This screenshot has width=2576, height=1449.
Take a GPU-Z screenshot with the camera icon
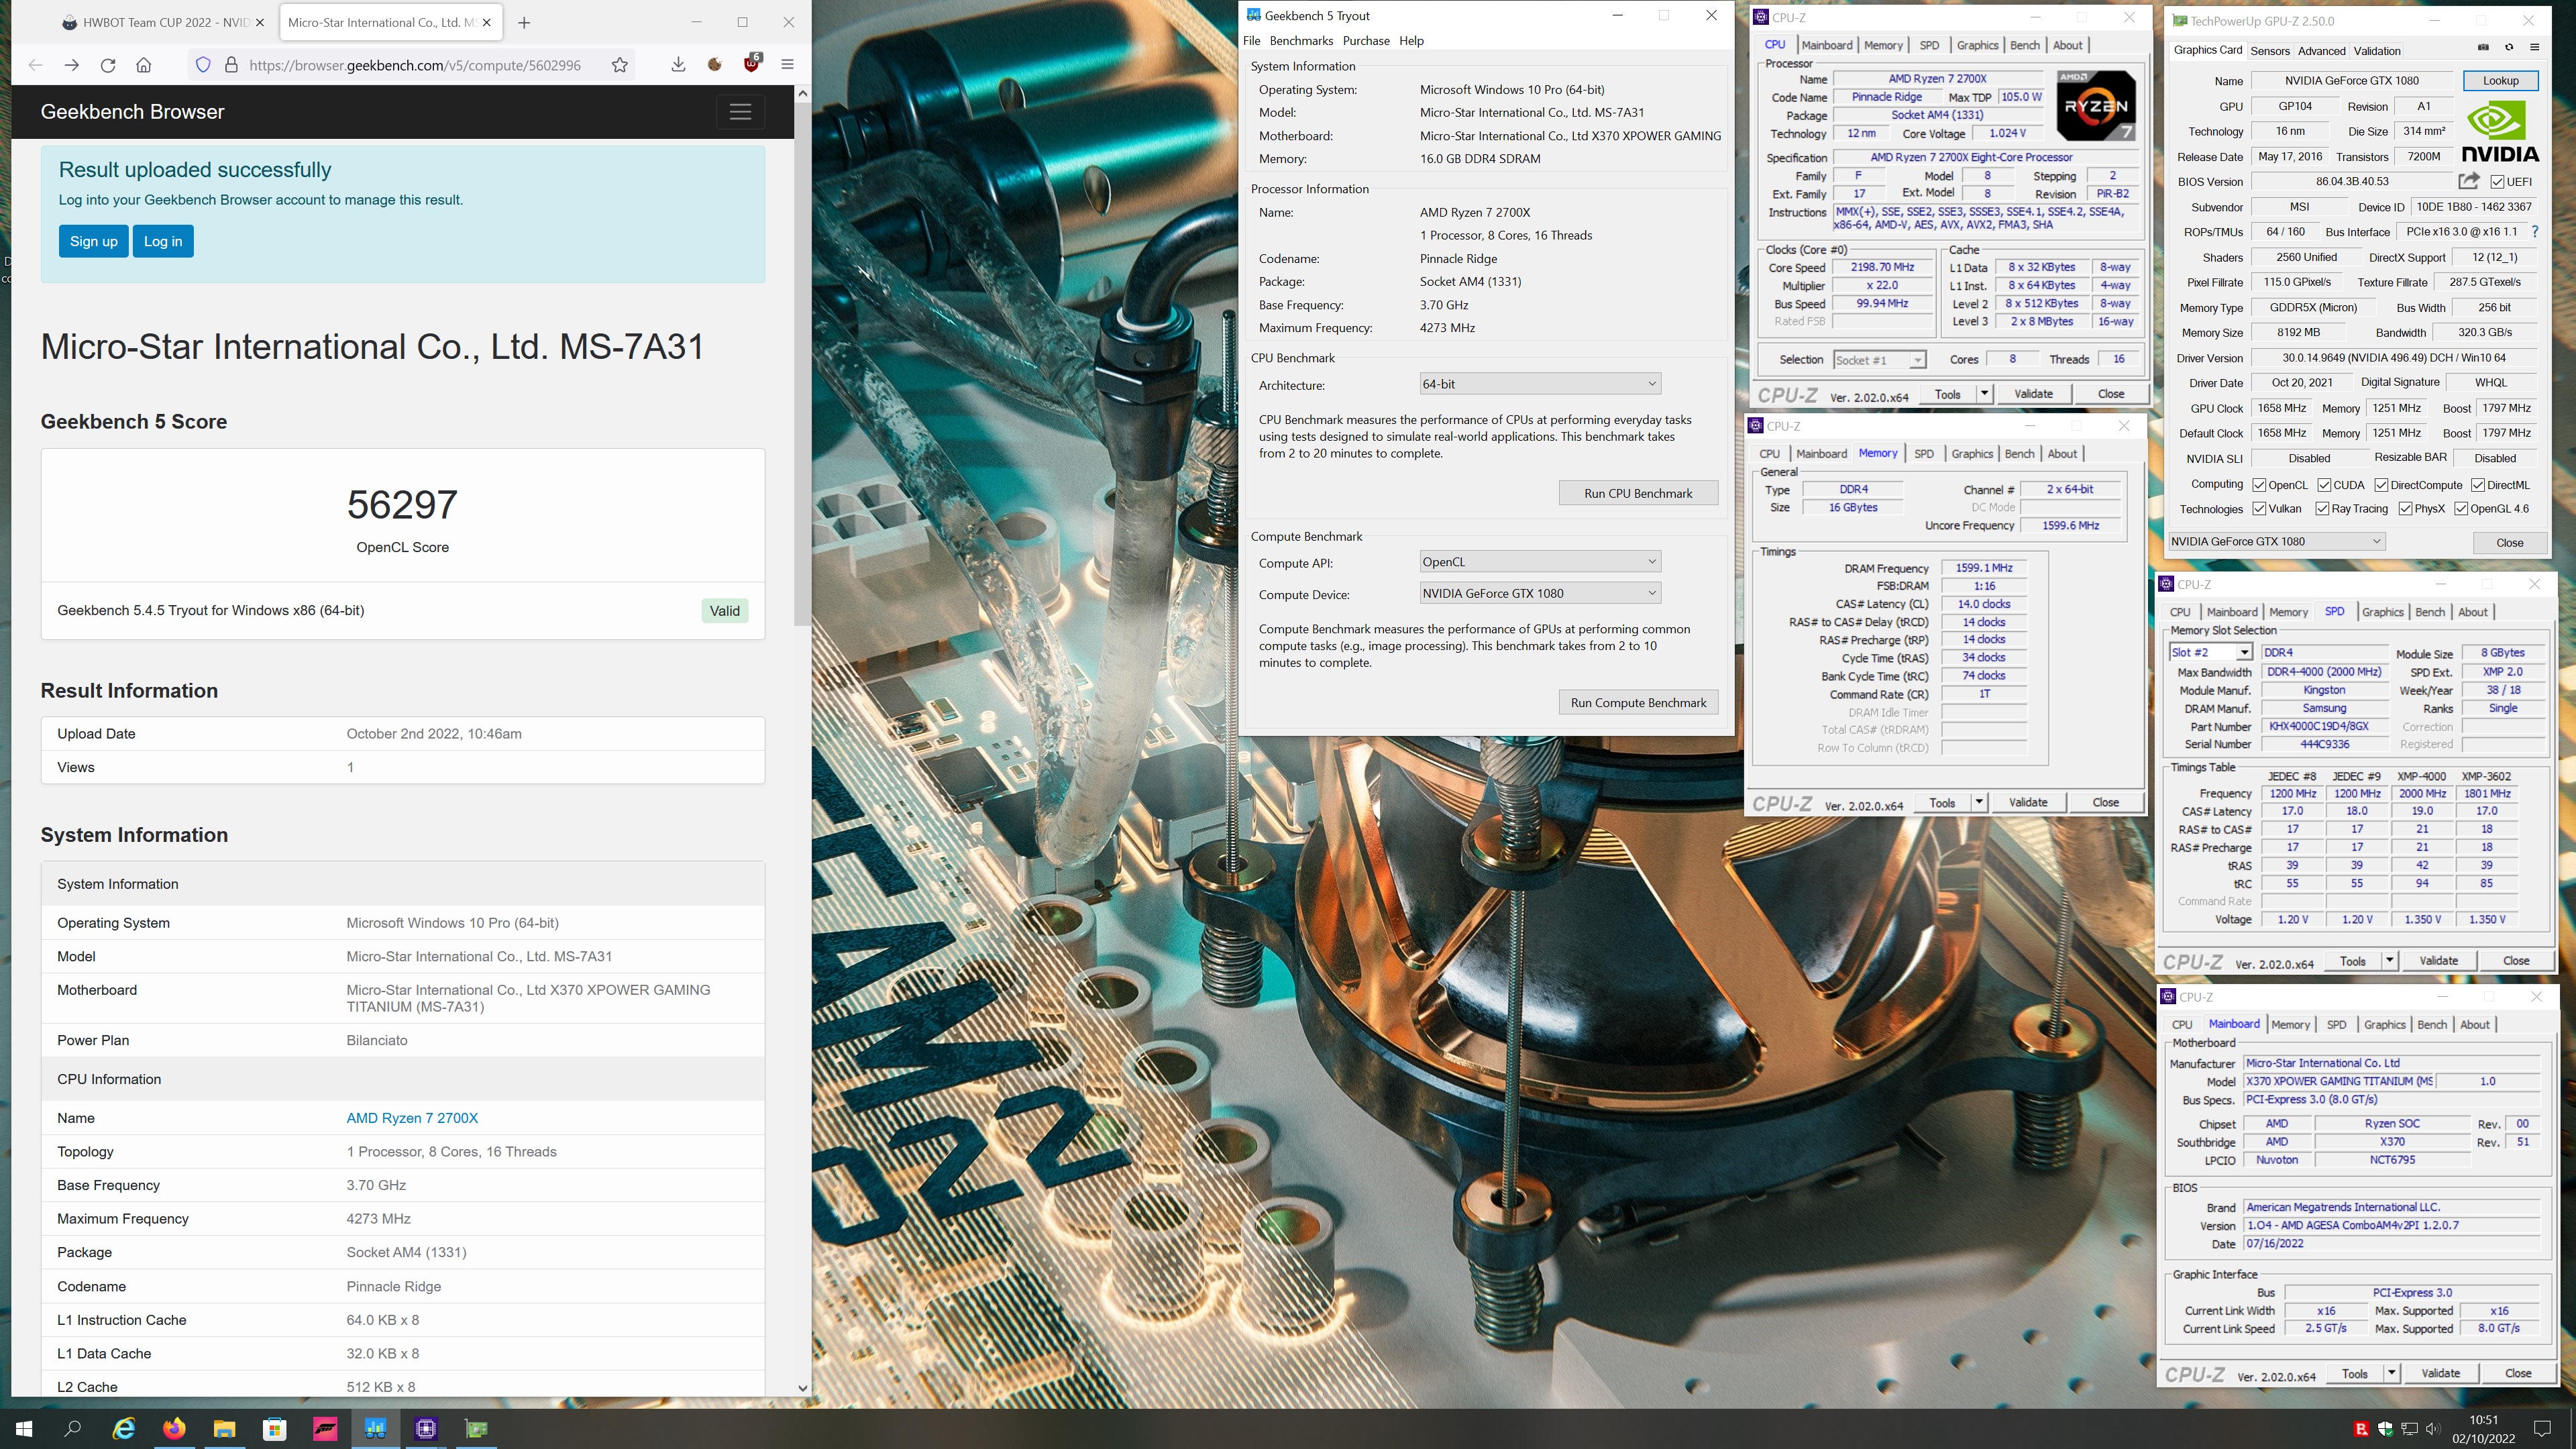point(2483,48)
